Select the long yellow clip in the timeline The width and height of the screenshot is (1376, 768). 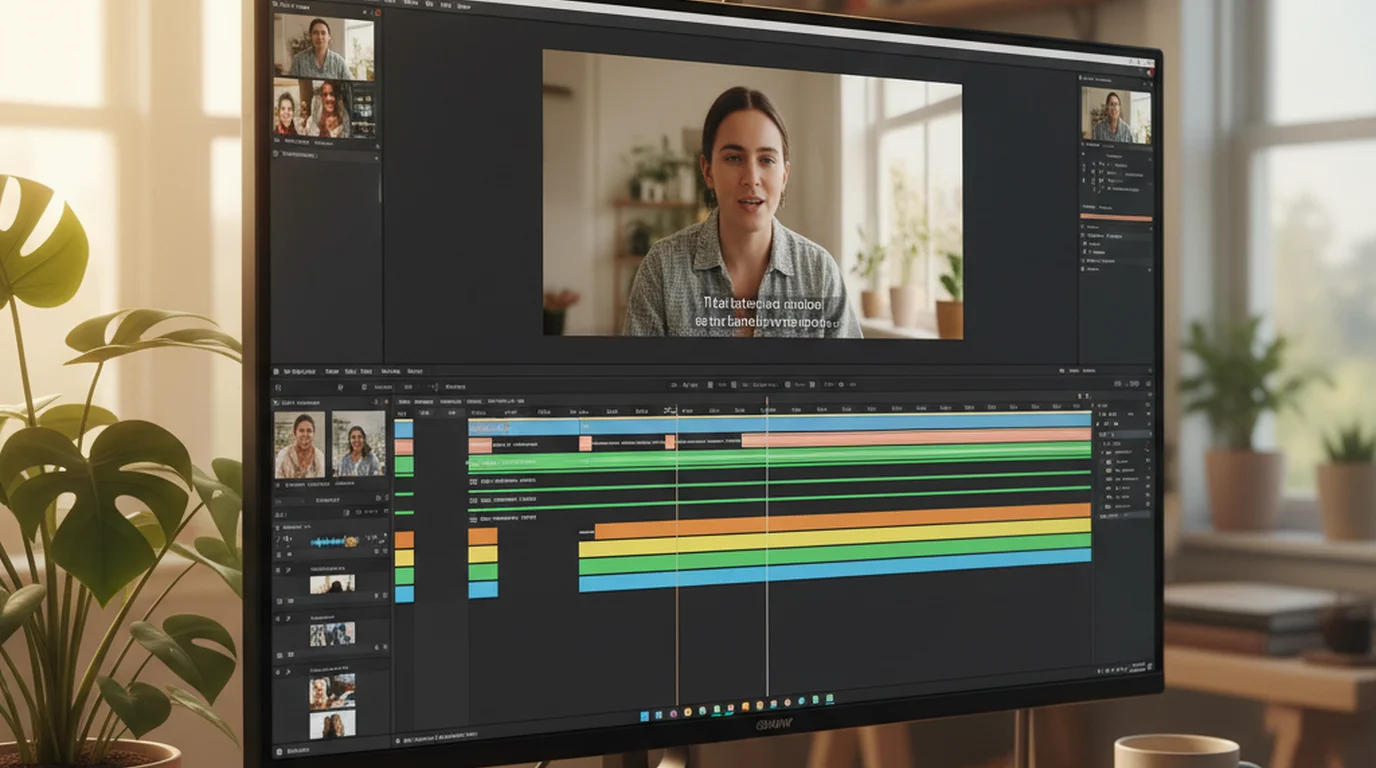pos(834,538)
